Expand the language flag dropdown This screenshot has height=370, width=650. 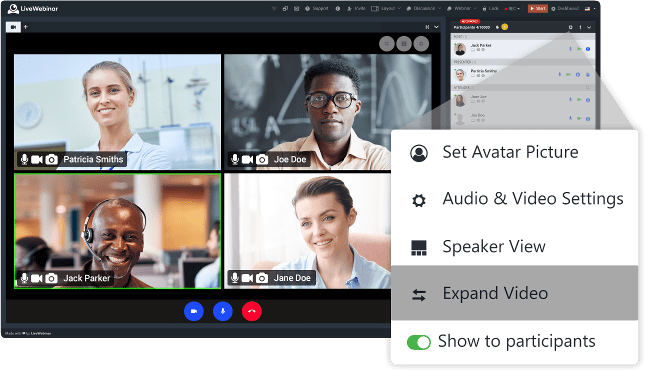[590, 8]
